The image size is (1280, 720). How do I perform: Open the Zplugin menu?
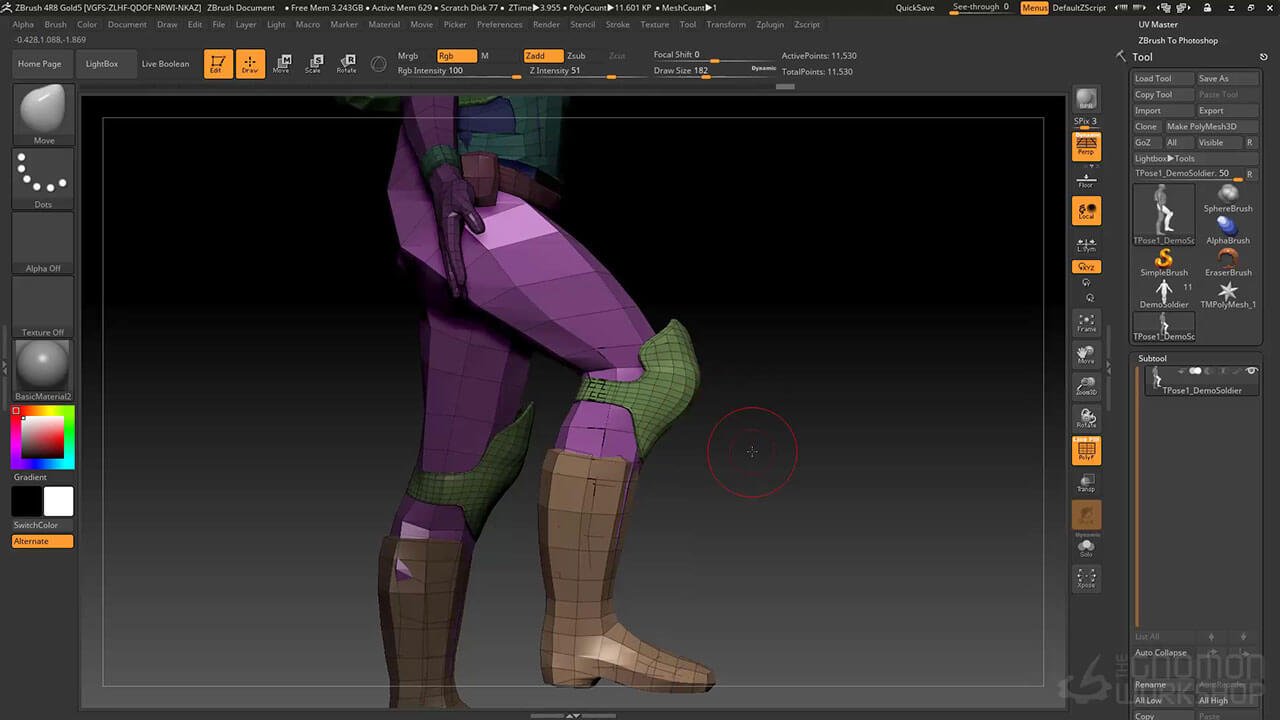(770, 24)
